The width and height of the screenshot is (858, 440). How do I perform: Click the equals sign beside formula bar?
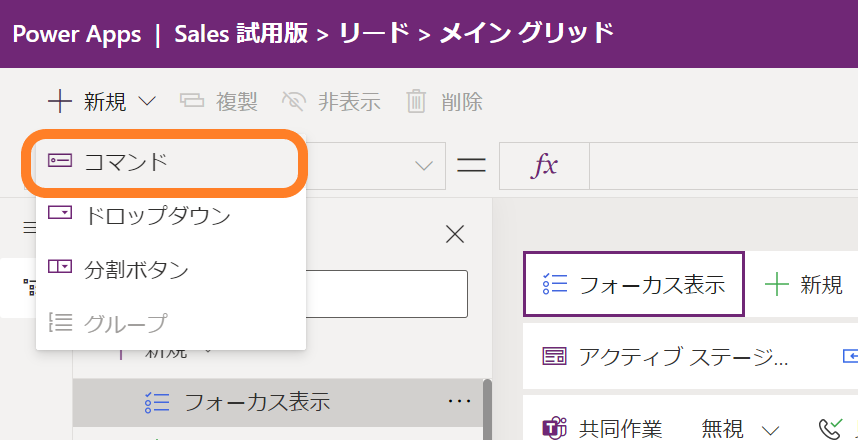tap(472, 166)
